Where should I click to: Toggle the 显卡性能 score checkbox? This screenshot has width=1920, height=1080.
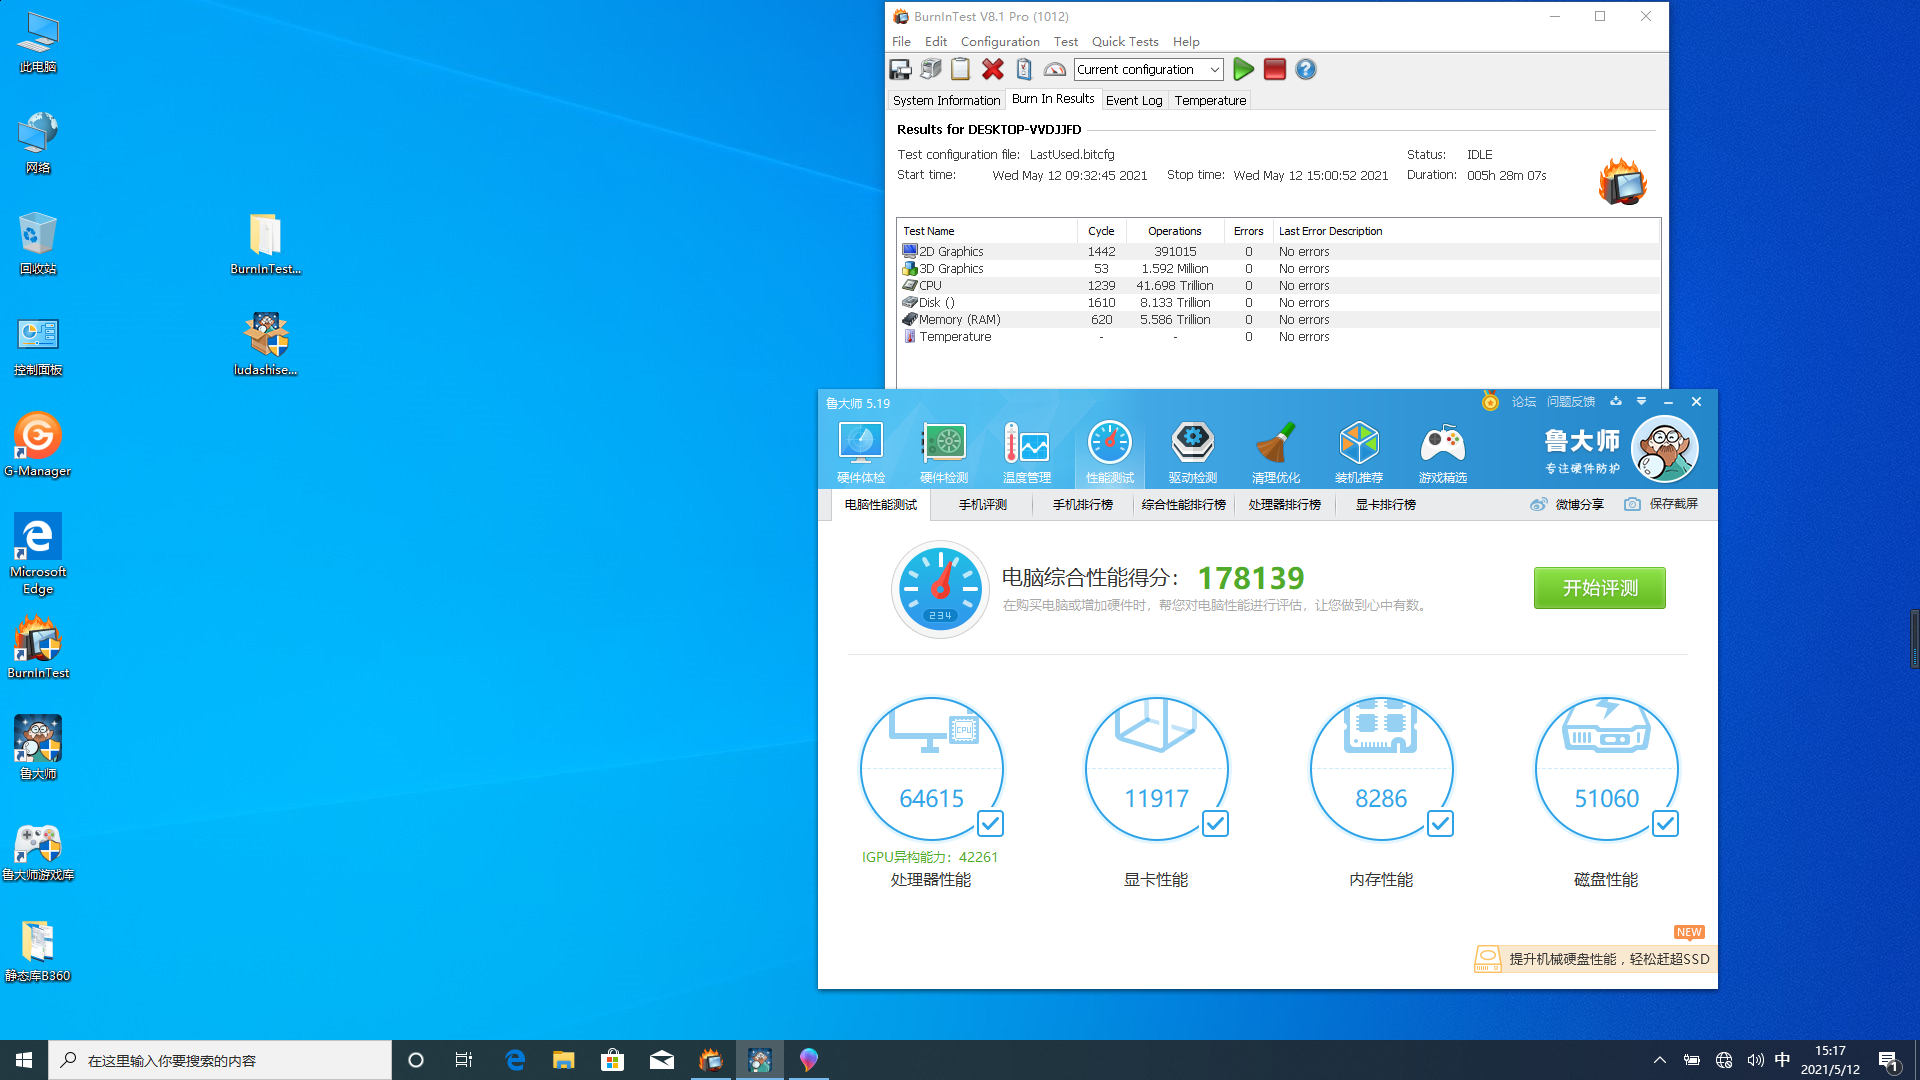[x=1215, y=823]
